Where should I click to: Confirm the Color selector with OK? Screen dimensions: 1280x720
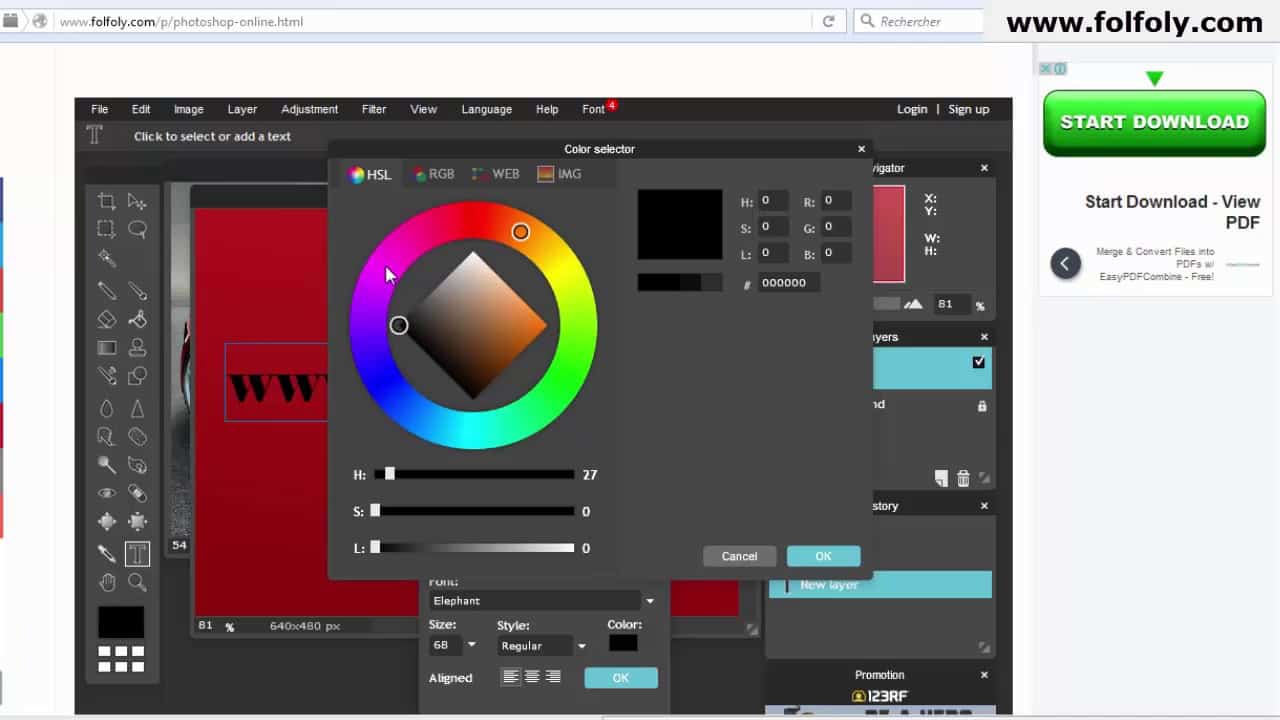coord(823,556)
